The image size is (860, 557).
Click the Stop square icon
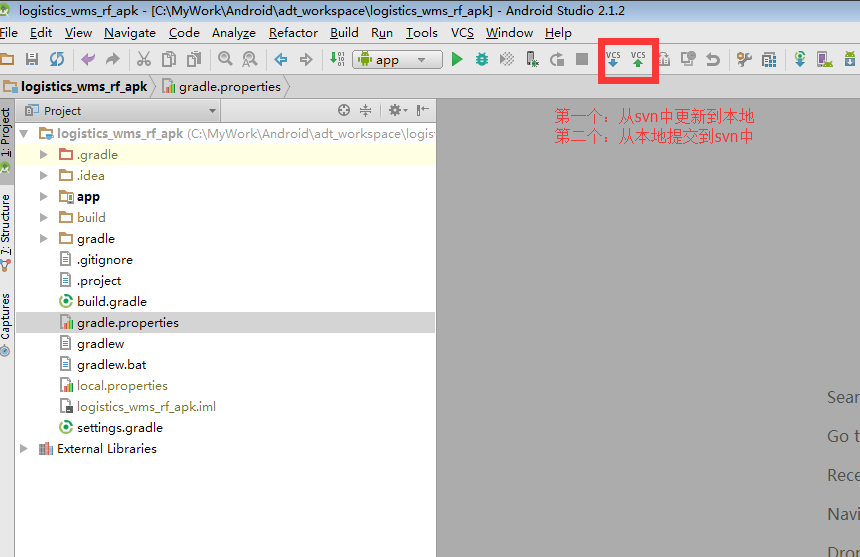pyautogui.click(x=582, y=59)
